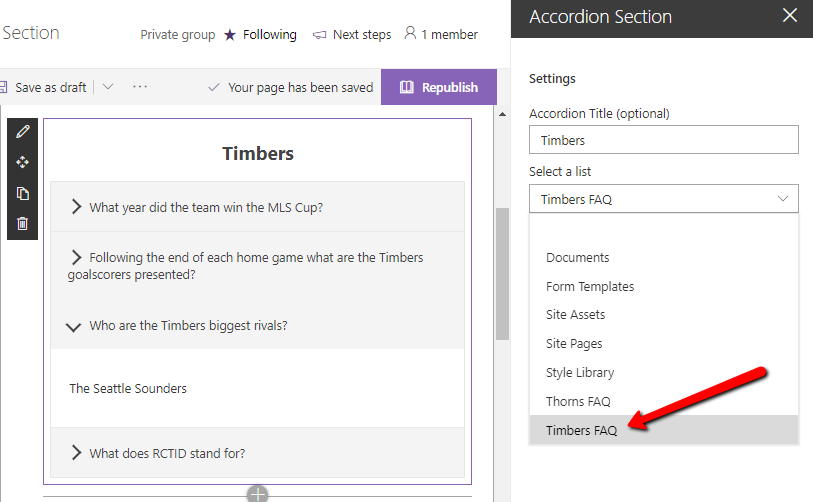813x502 pixels.
Task: Click the move web part icon
Action: [x=22, y=162]
